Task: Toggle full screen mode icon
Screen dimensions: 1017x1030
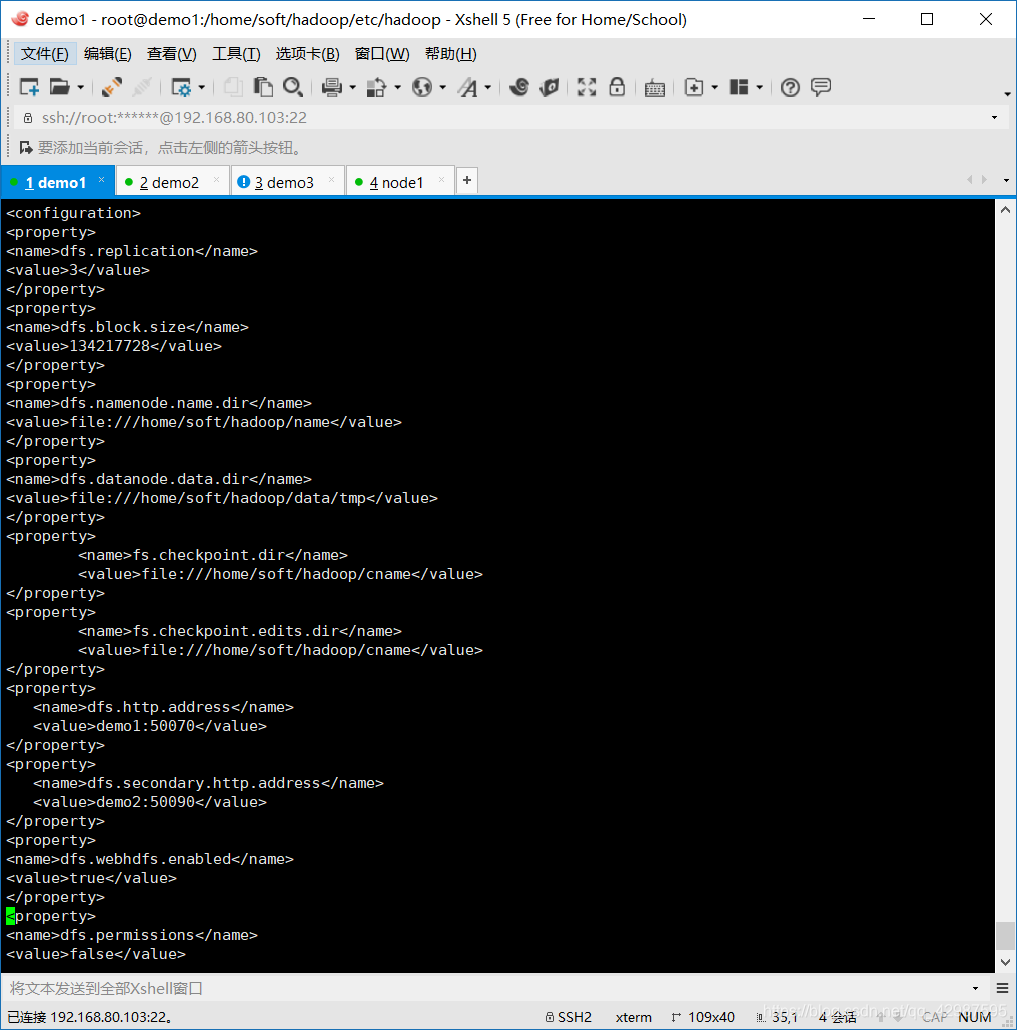Action: [587, 87]
